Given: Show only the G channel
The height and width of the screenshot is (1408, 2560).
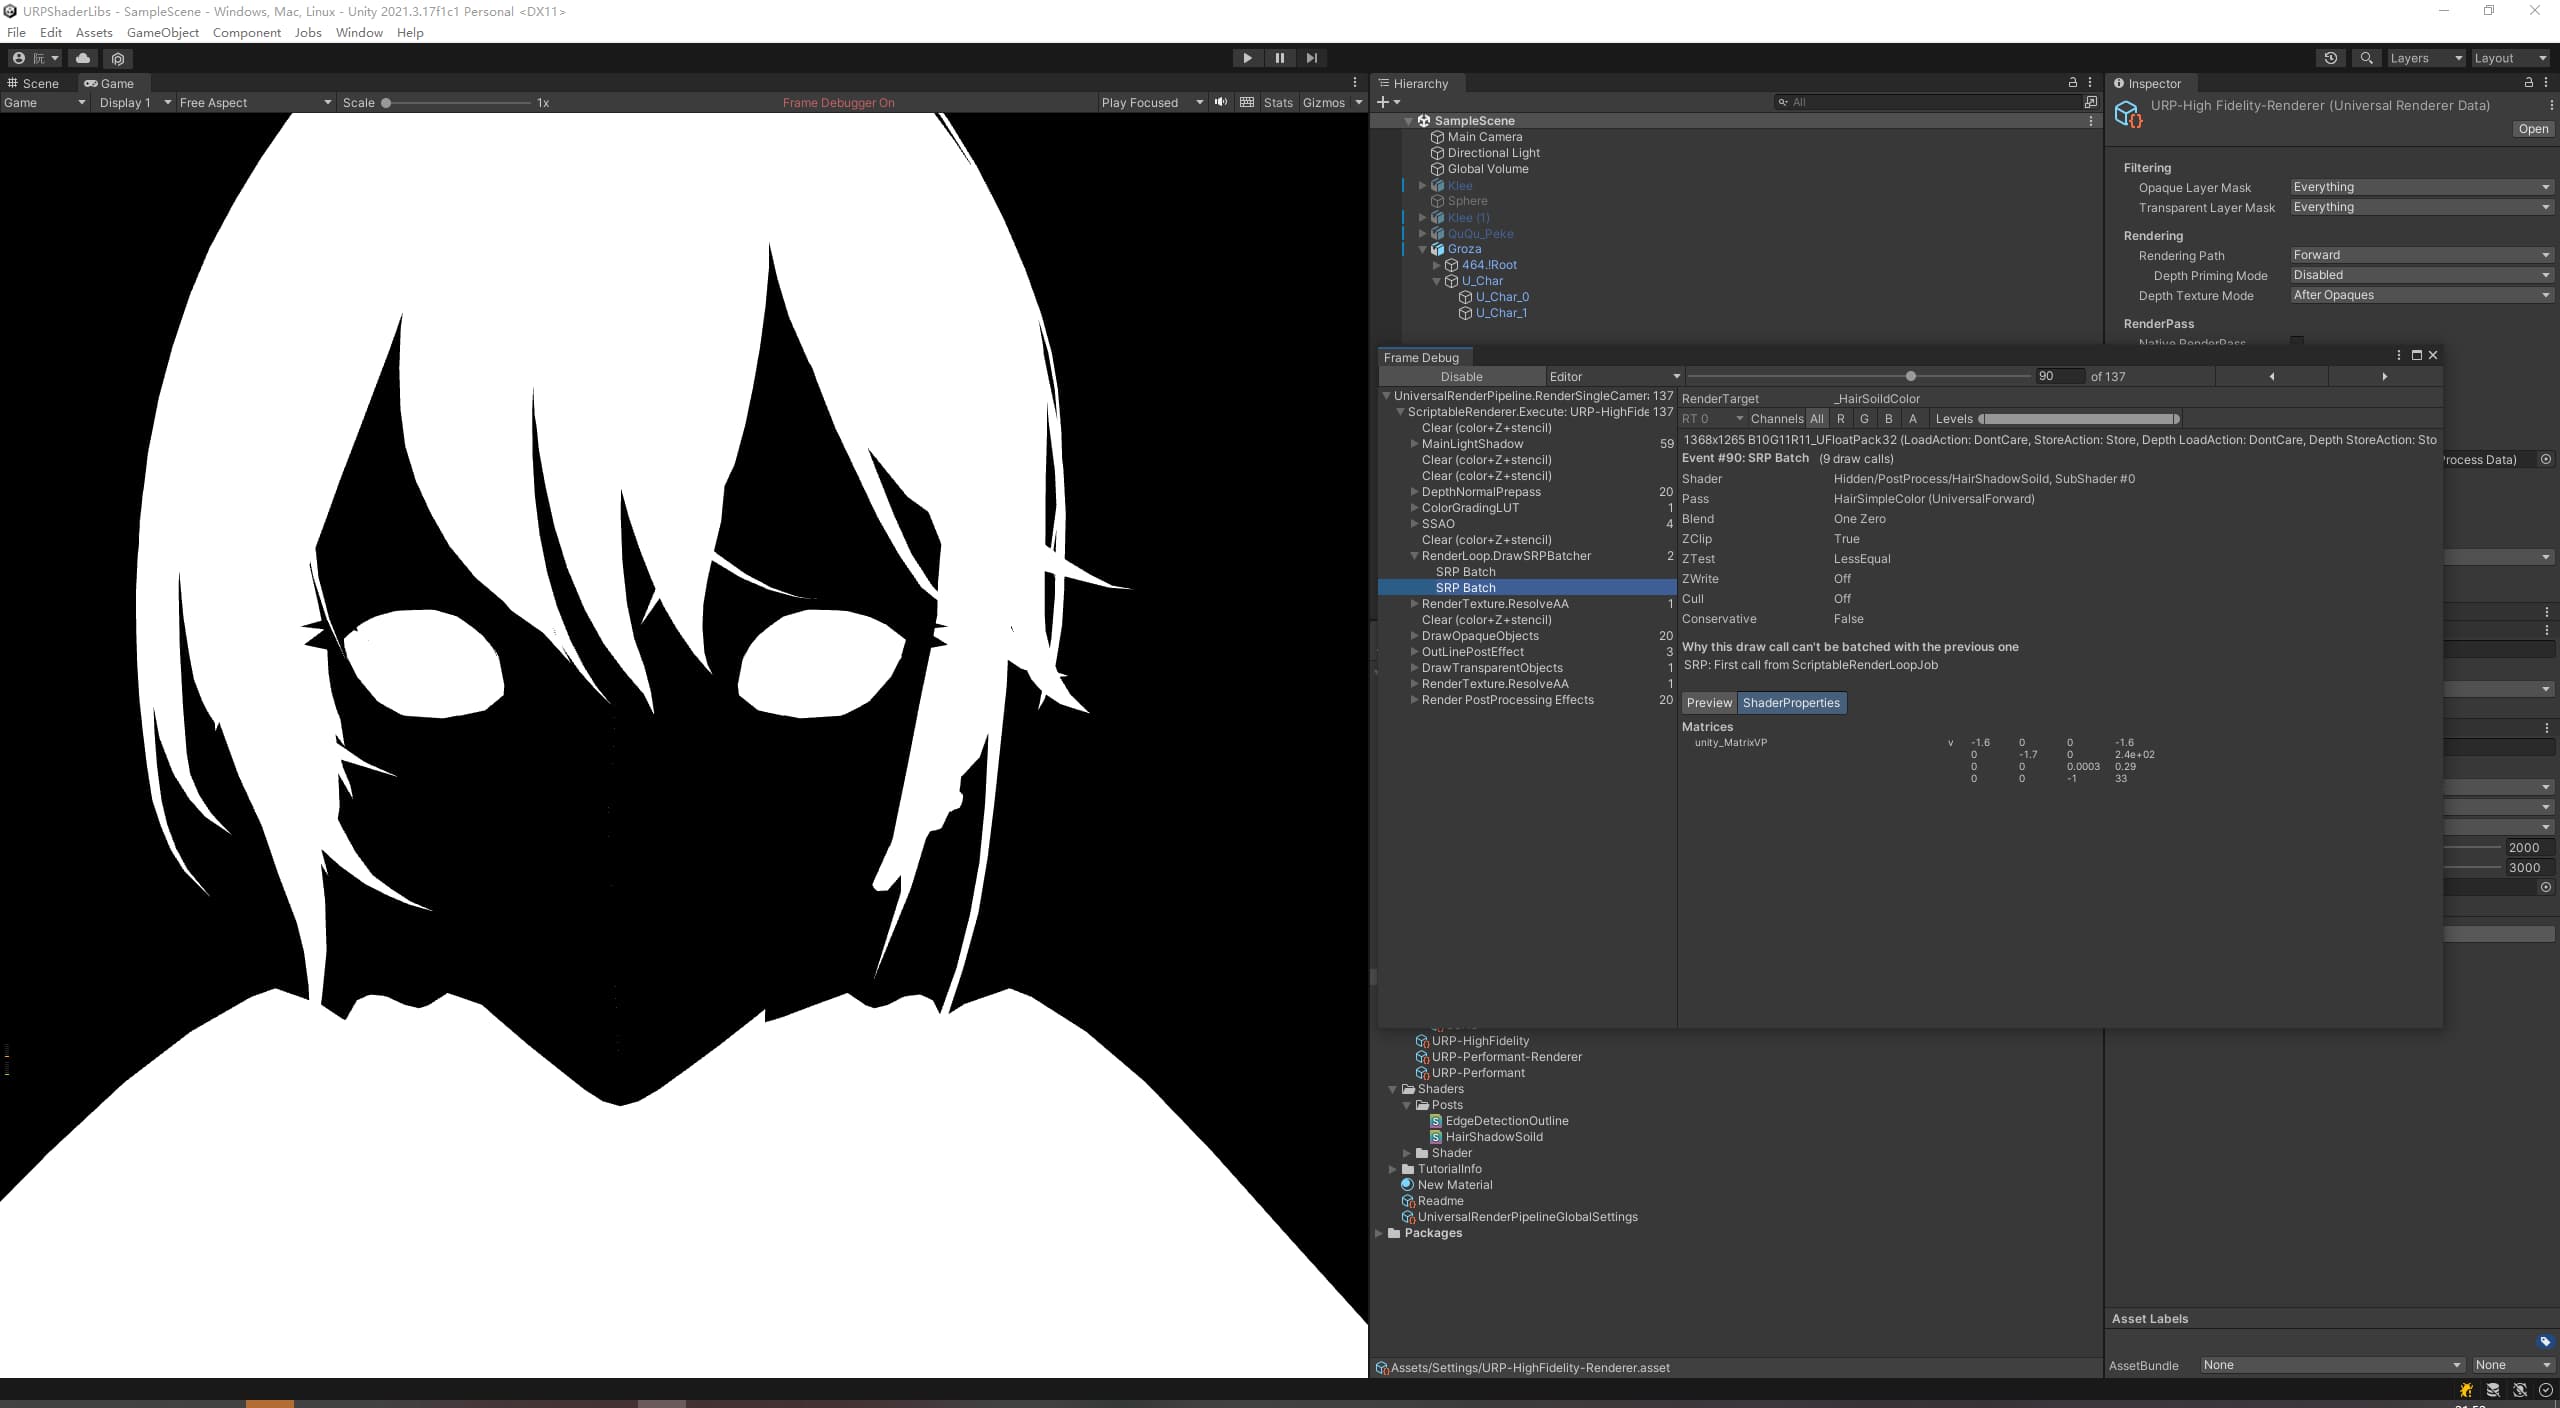Looking at the screenshot, I should click(x=1864, y=419).
